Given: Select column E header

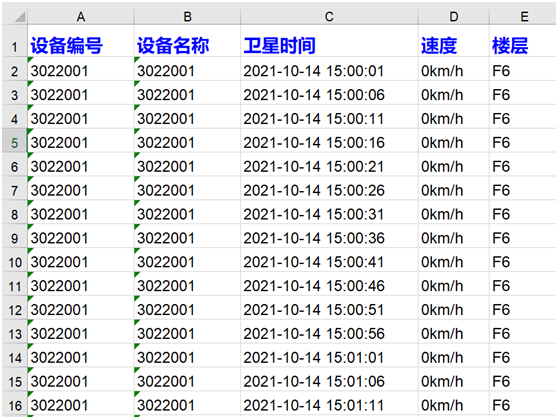Looking at the screenshot, I should click(x=523, y=16).
